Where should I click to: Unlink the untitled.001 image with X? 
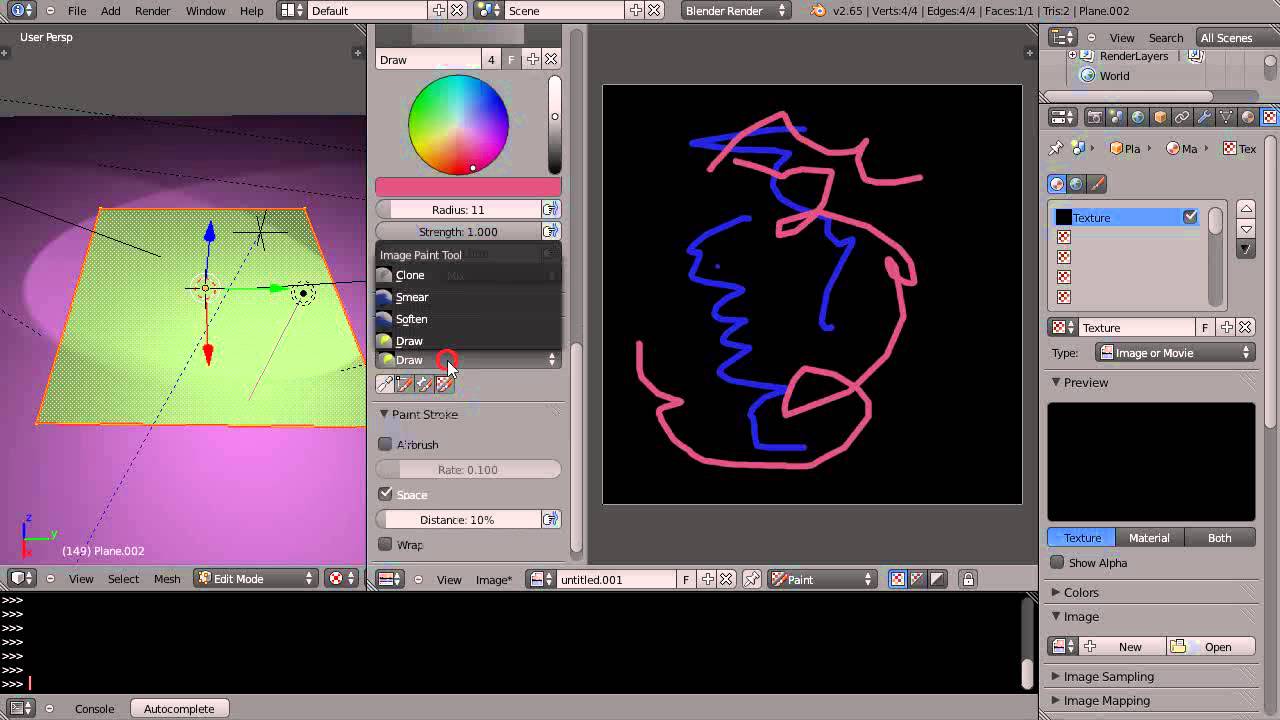point(727,579)
